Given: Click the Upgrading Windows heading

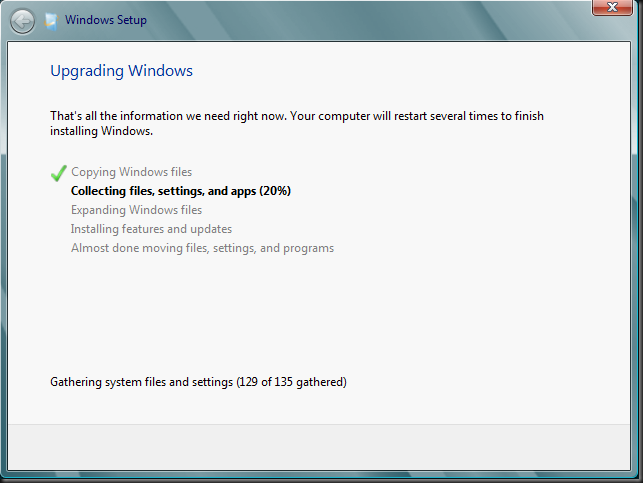Looking at the screenshot, I should point(121,71).
